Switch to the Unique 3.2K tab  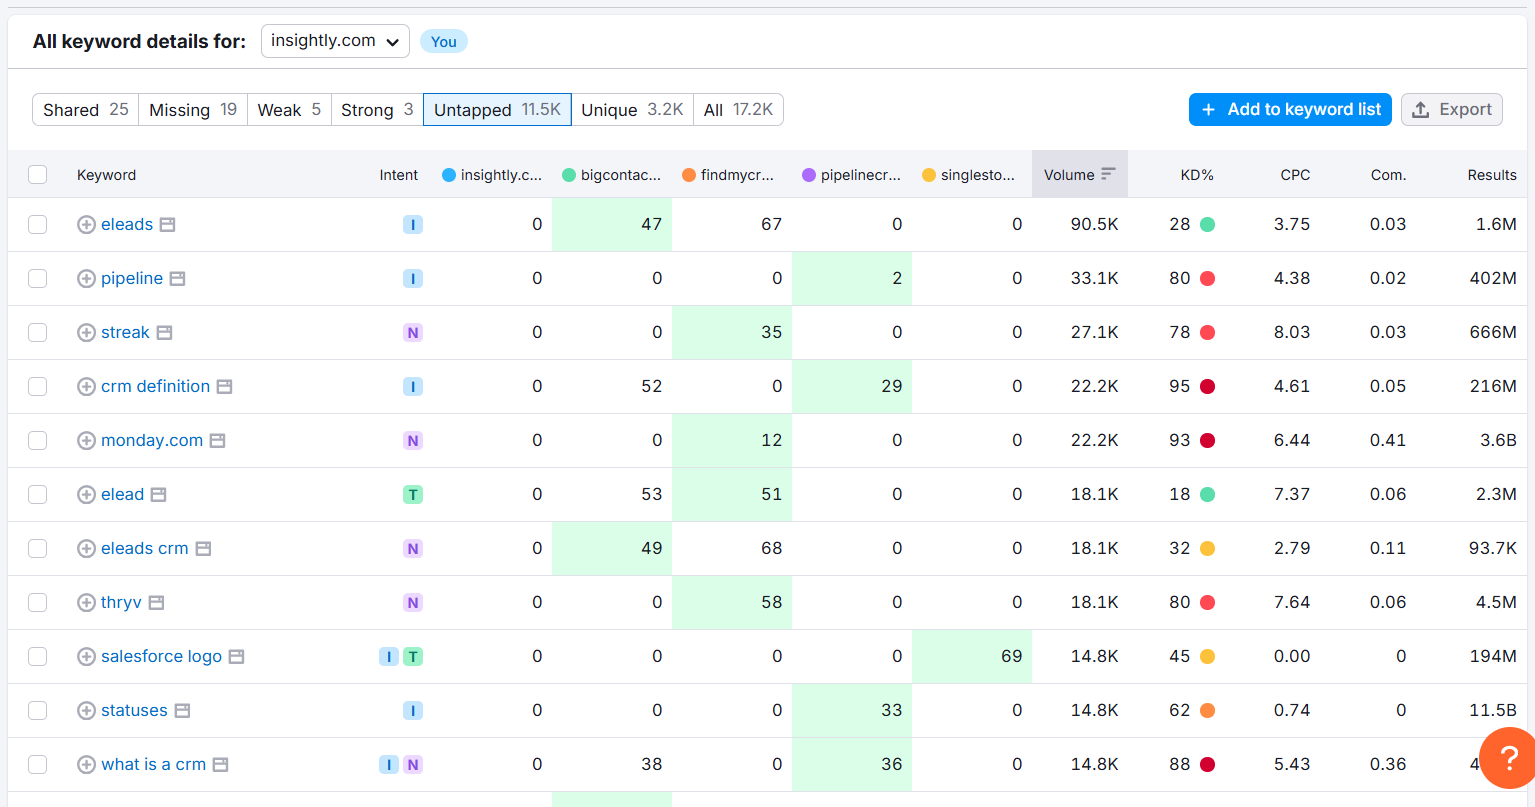point(632,110)
